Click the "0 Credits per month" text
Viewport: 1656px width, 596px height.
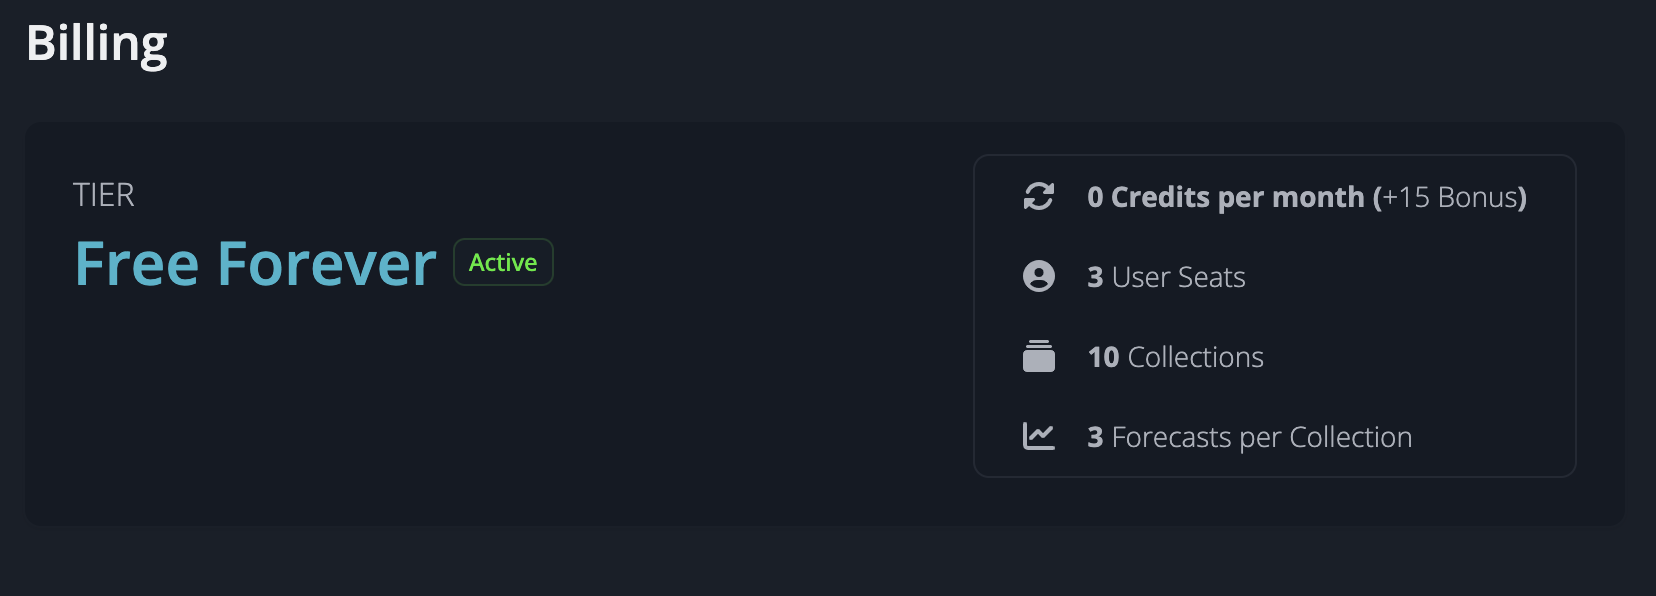pyautogui.click(x=1225, y=197)
